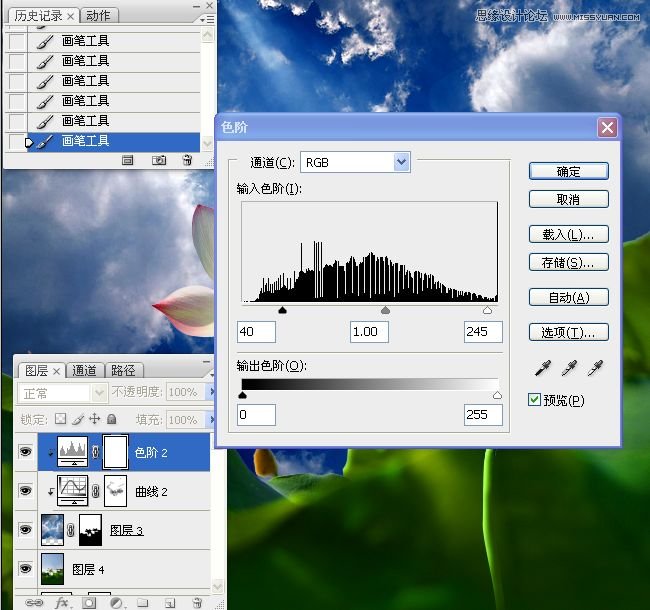Create a new group folder
The image size is (650, 610).
[143, 603]
